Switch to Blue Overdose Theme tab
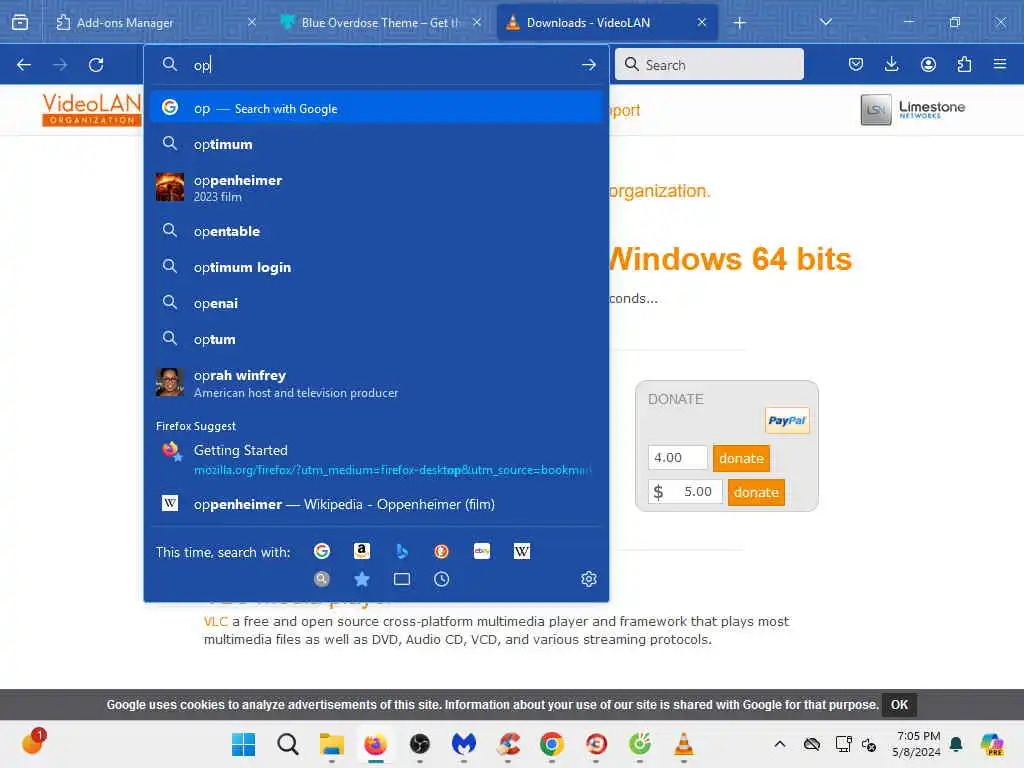The width and height of the screenshot is (1024, 768). 379,23
